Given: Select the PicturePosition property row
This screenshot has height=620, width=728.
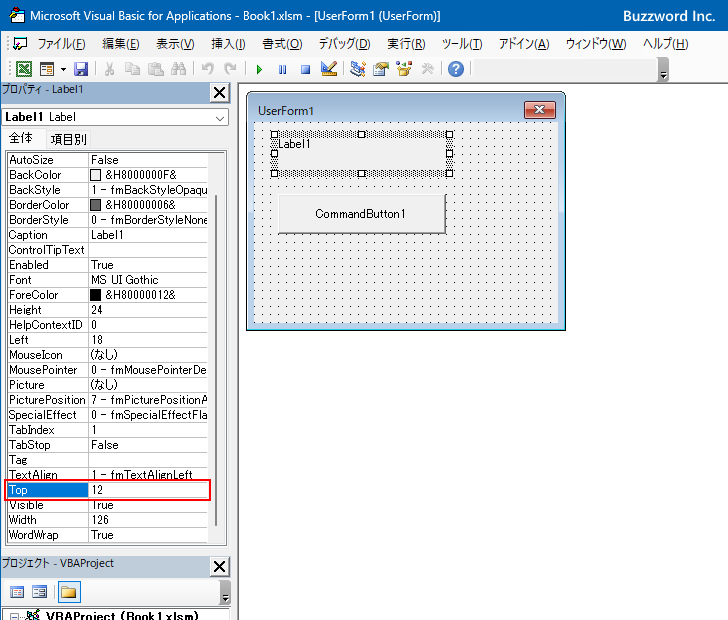Looking at the screenshot, I should (x=108, y=400).
